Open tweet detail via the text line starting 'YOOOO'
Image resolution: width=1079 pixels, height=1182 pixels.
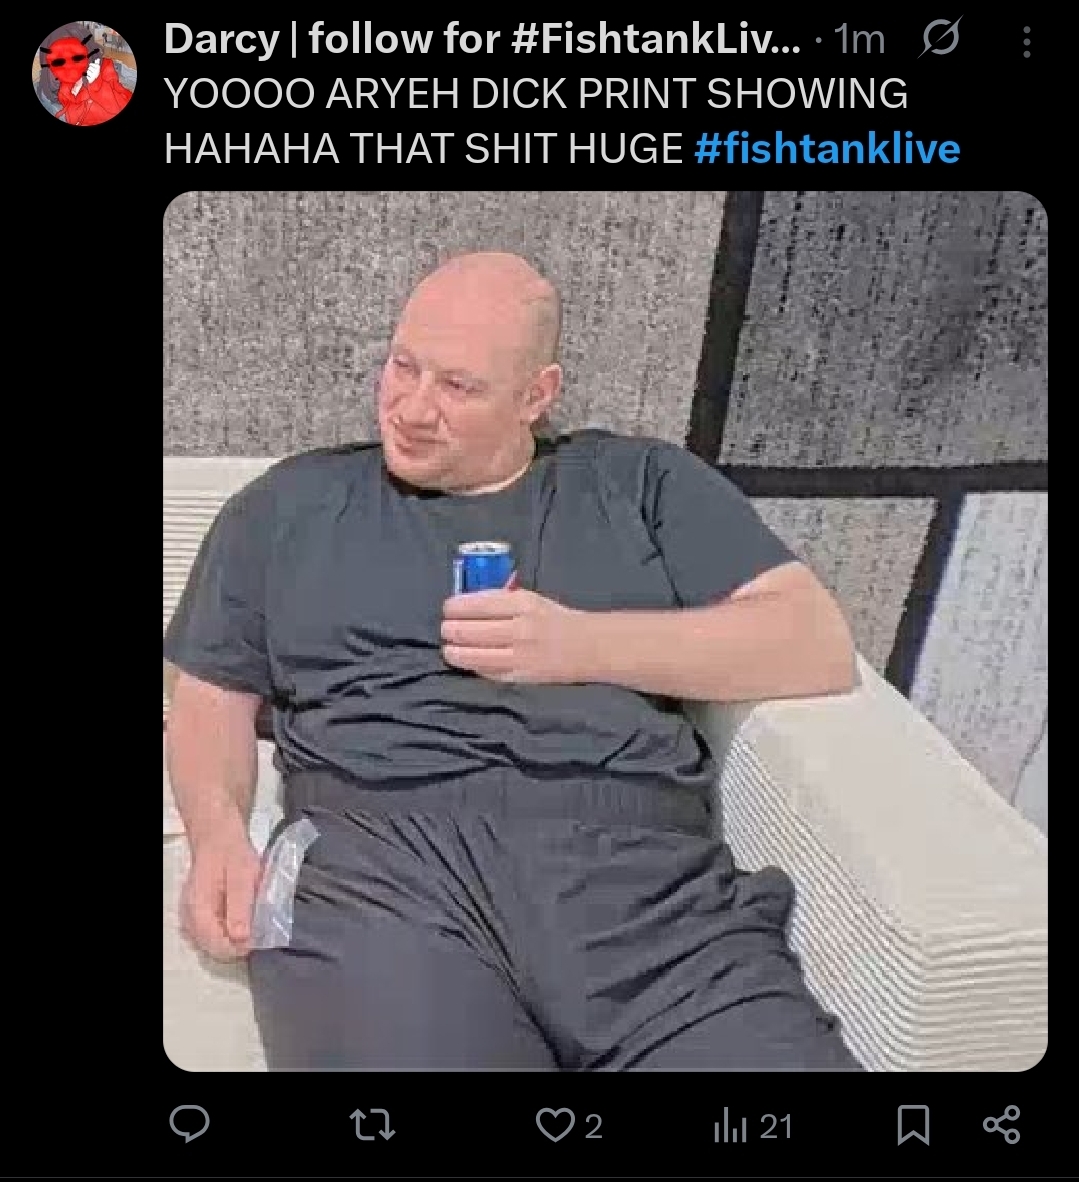(x=536, y=93)
